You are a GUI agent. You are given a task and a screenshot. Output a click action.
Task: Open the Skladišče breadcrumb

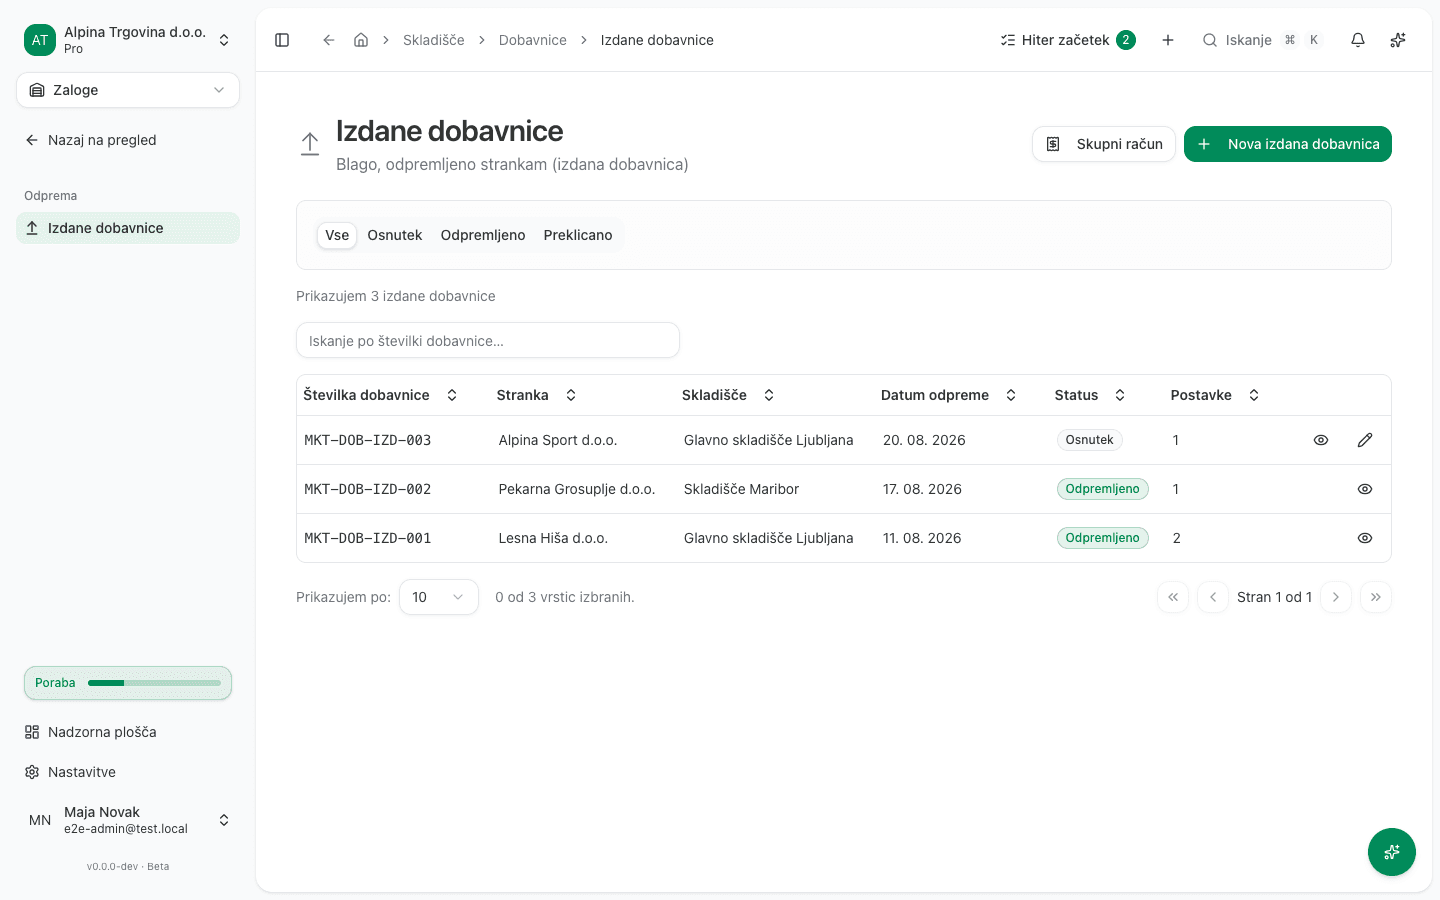[434, 40]
